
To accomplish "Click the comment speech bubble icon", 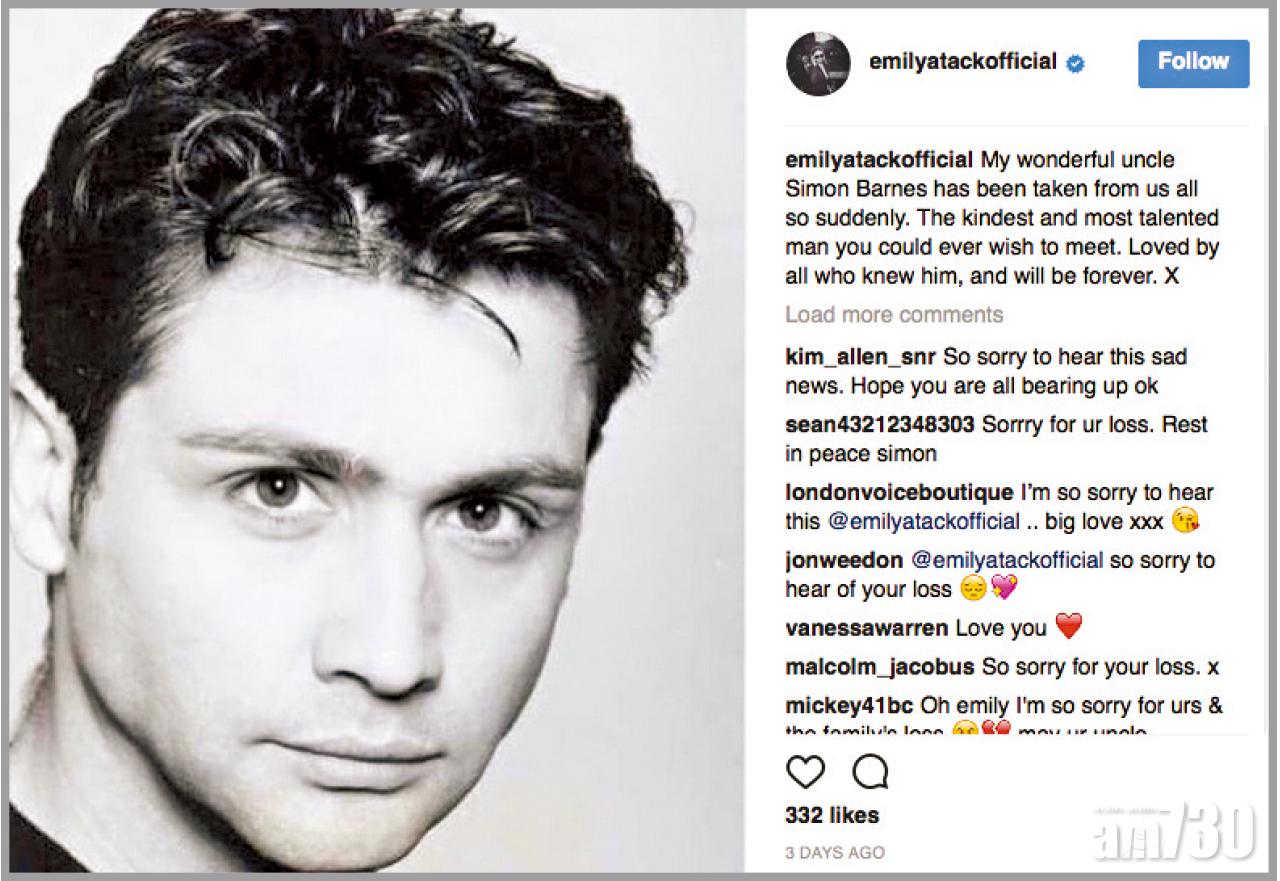I will [869, 772].
